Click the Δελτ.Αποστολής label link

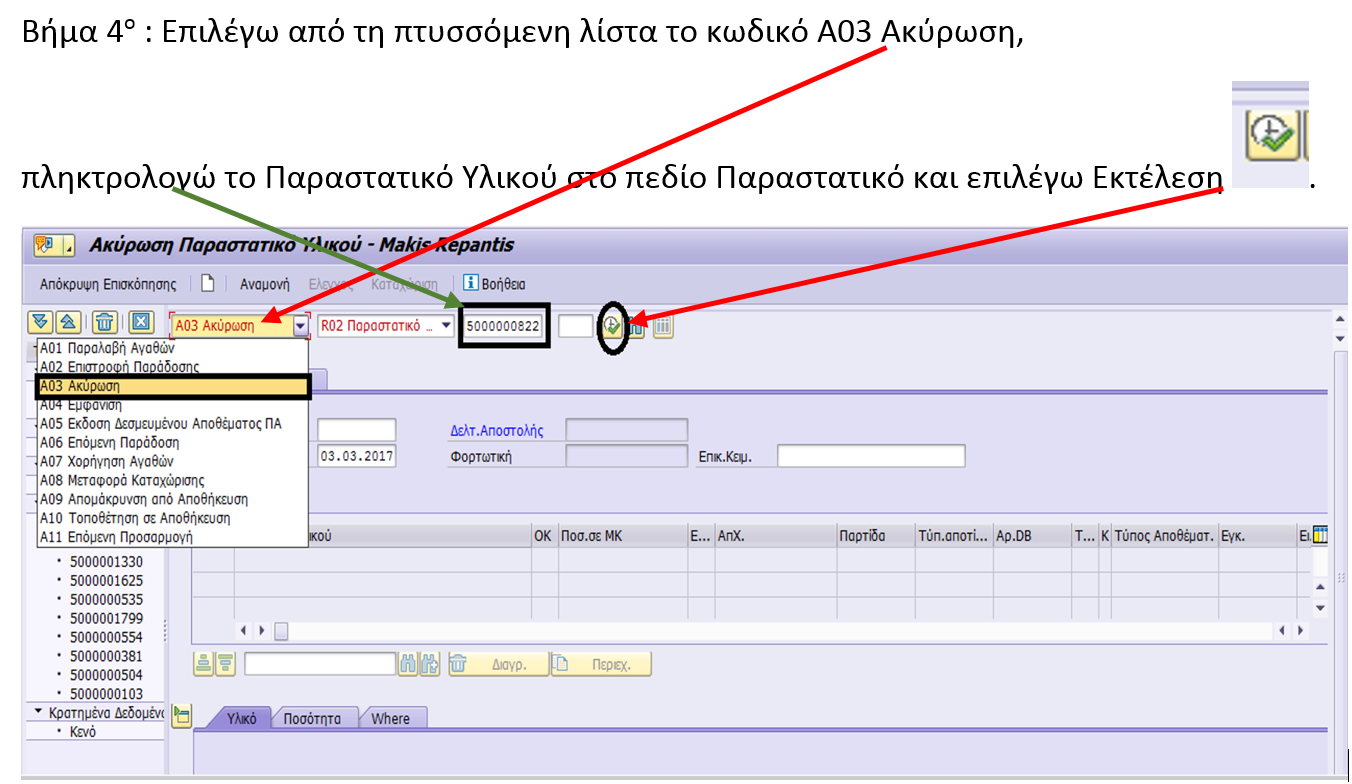(x=497, y=430)
